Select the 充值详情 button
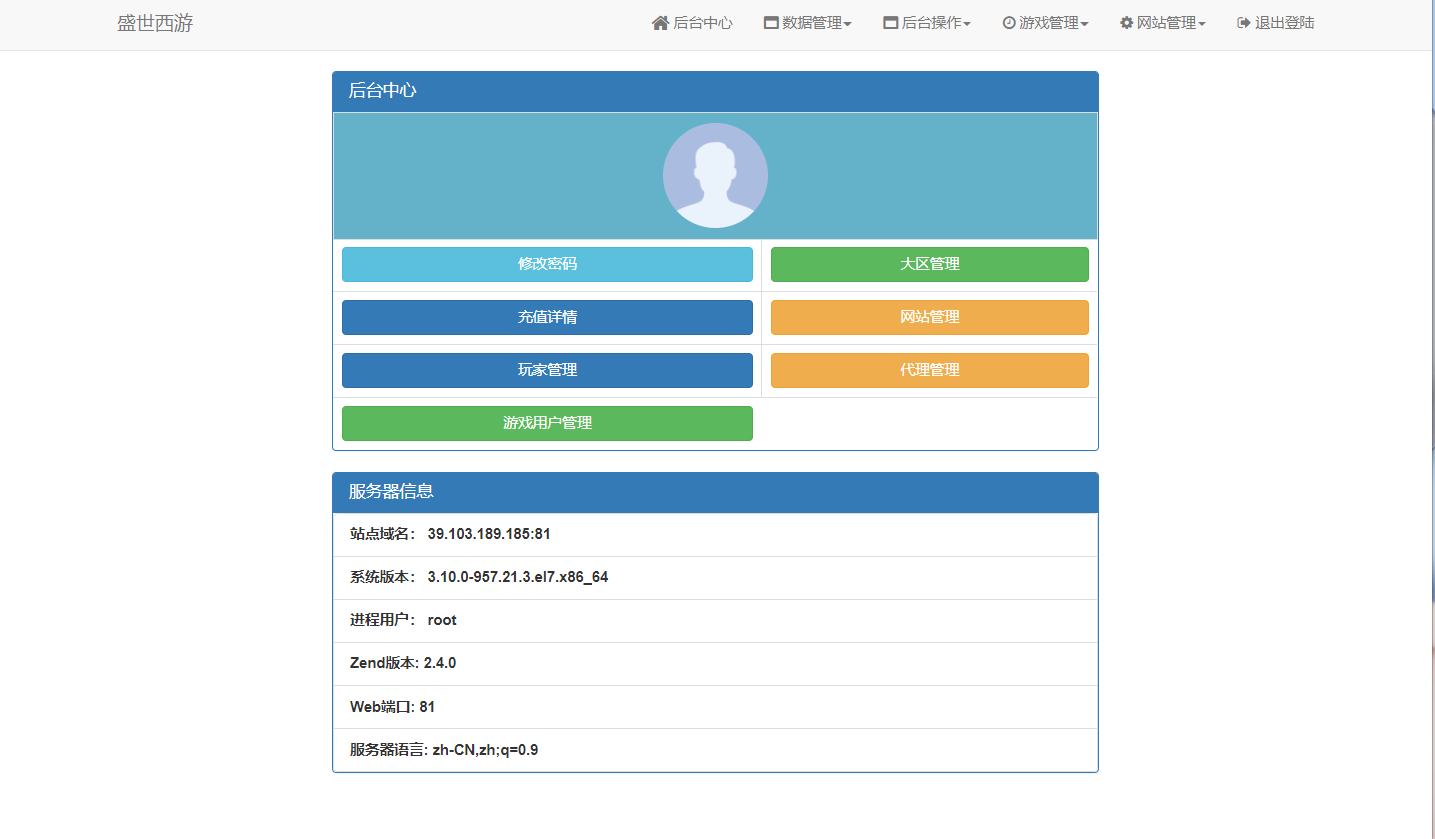 [547, 317]
